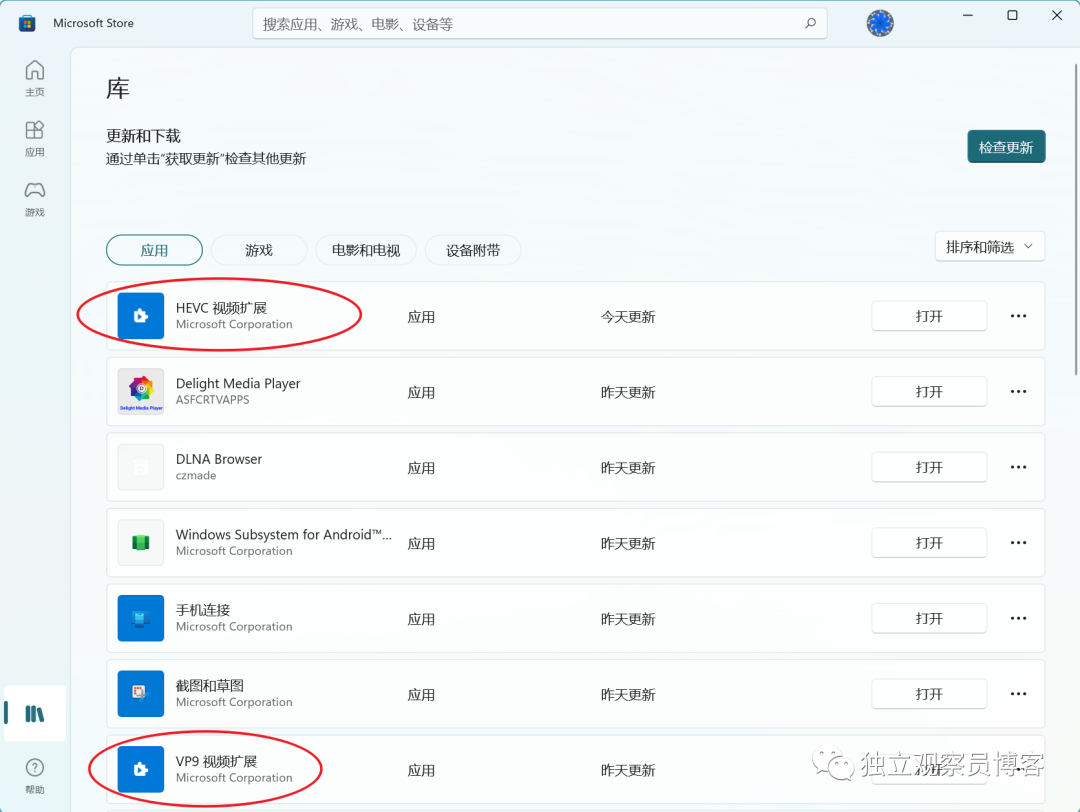The width and height of the screenshot is (1080, 812).
Task: Select the 电影和电视 filter tab
Action: click(366, 250)
